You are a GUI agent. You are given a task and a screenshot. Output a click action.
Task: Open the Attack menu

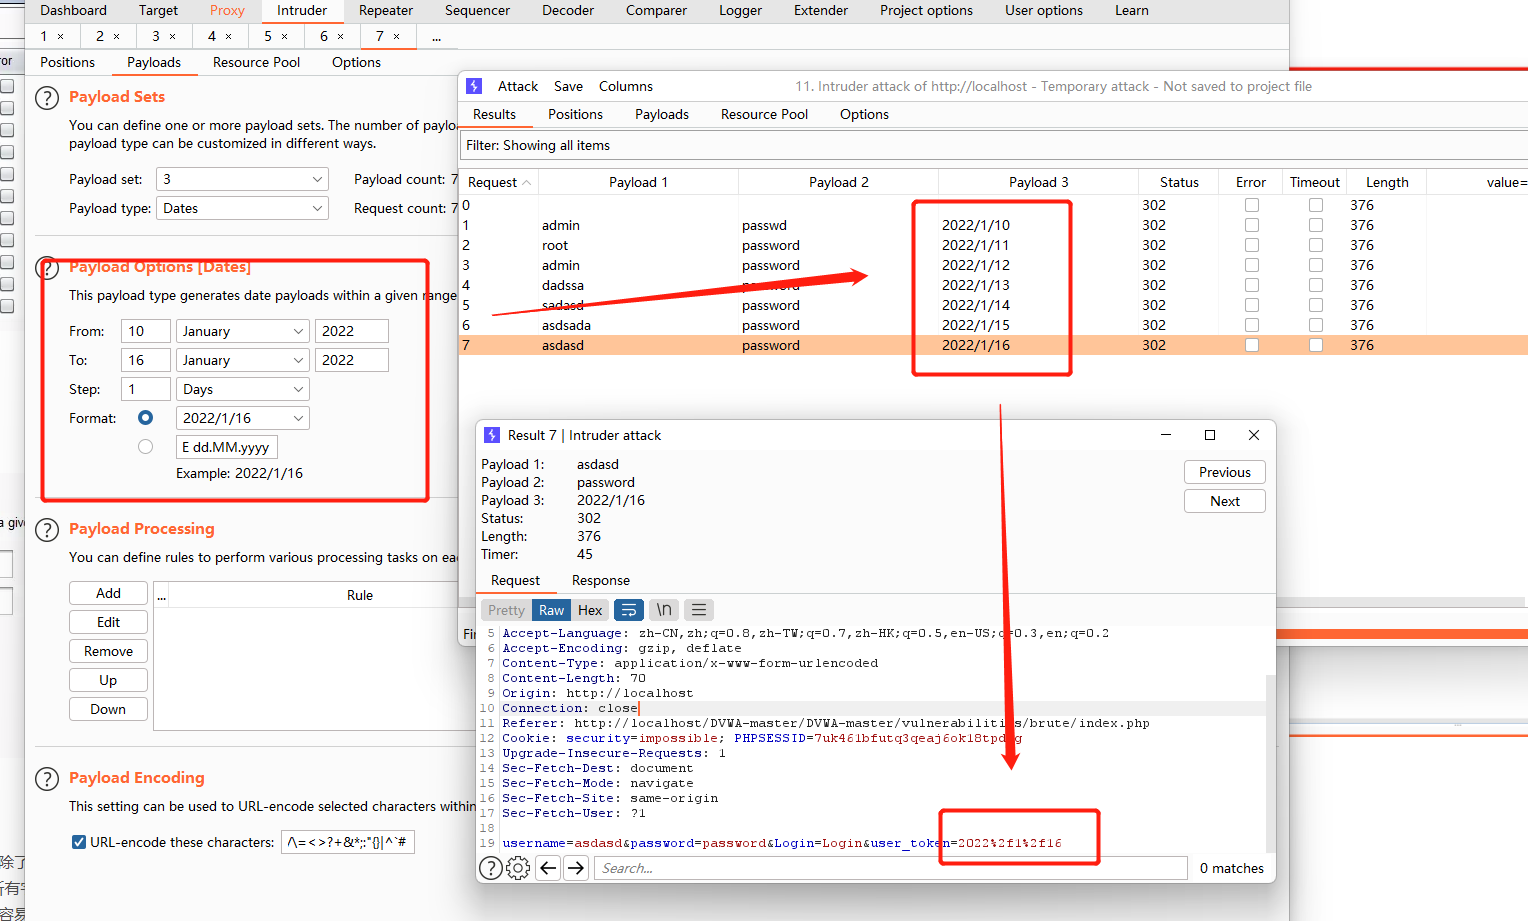518,86
